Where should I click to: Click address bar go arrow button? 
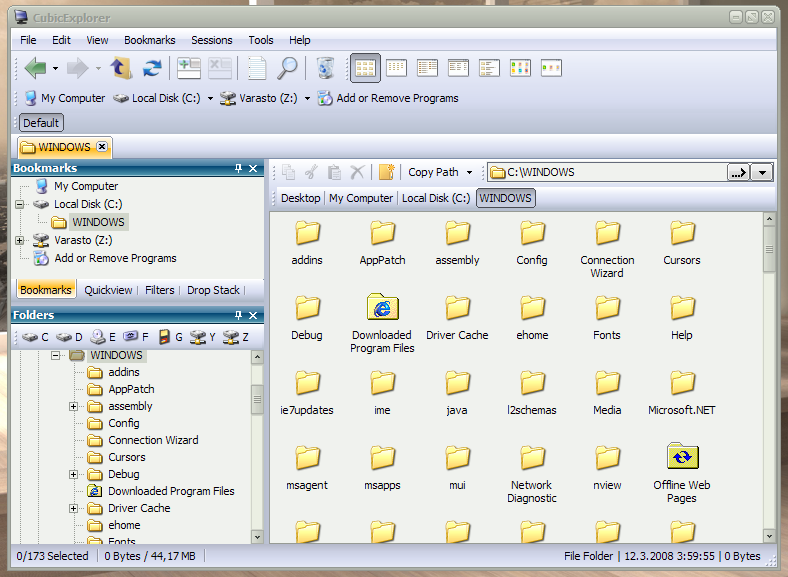click(738, 172)
